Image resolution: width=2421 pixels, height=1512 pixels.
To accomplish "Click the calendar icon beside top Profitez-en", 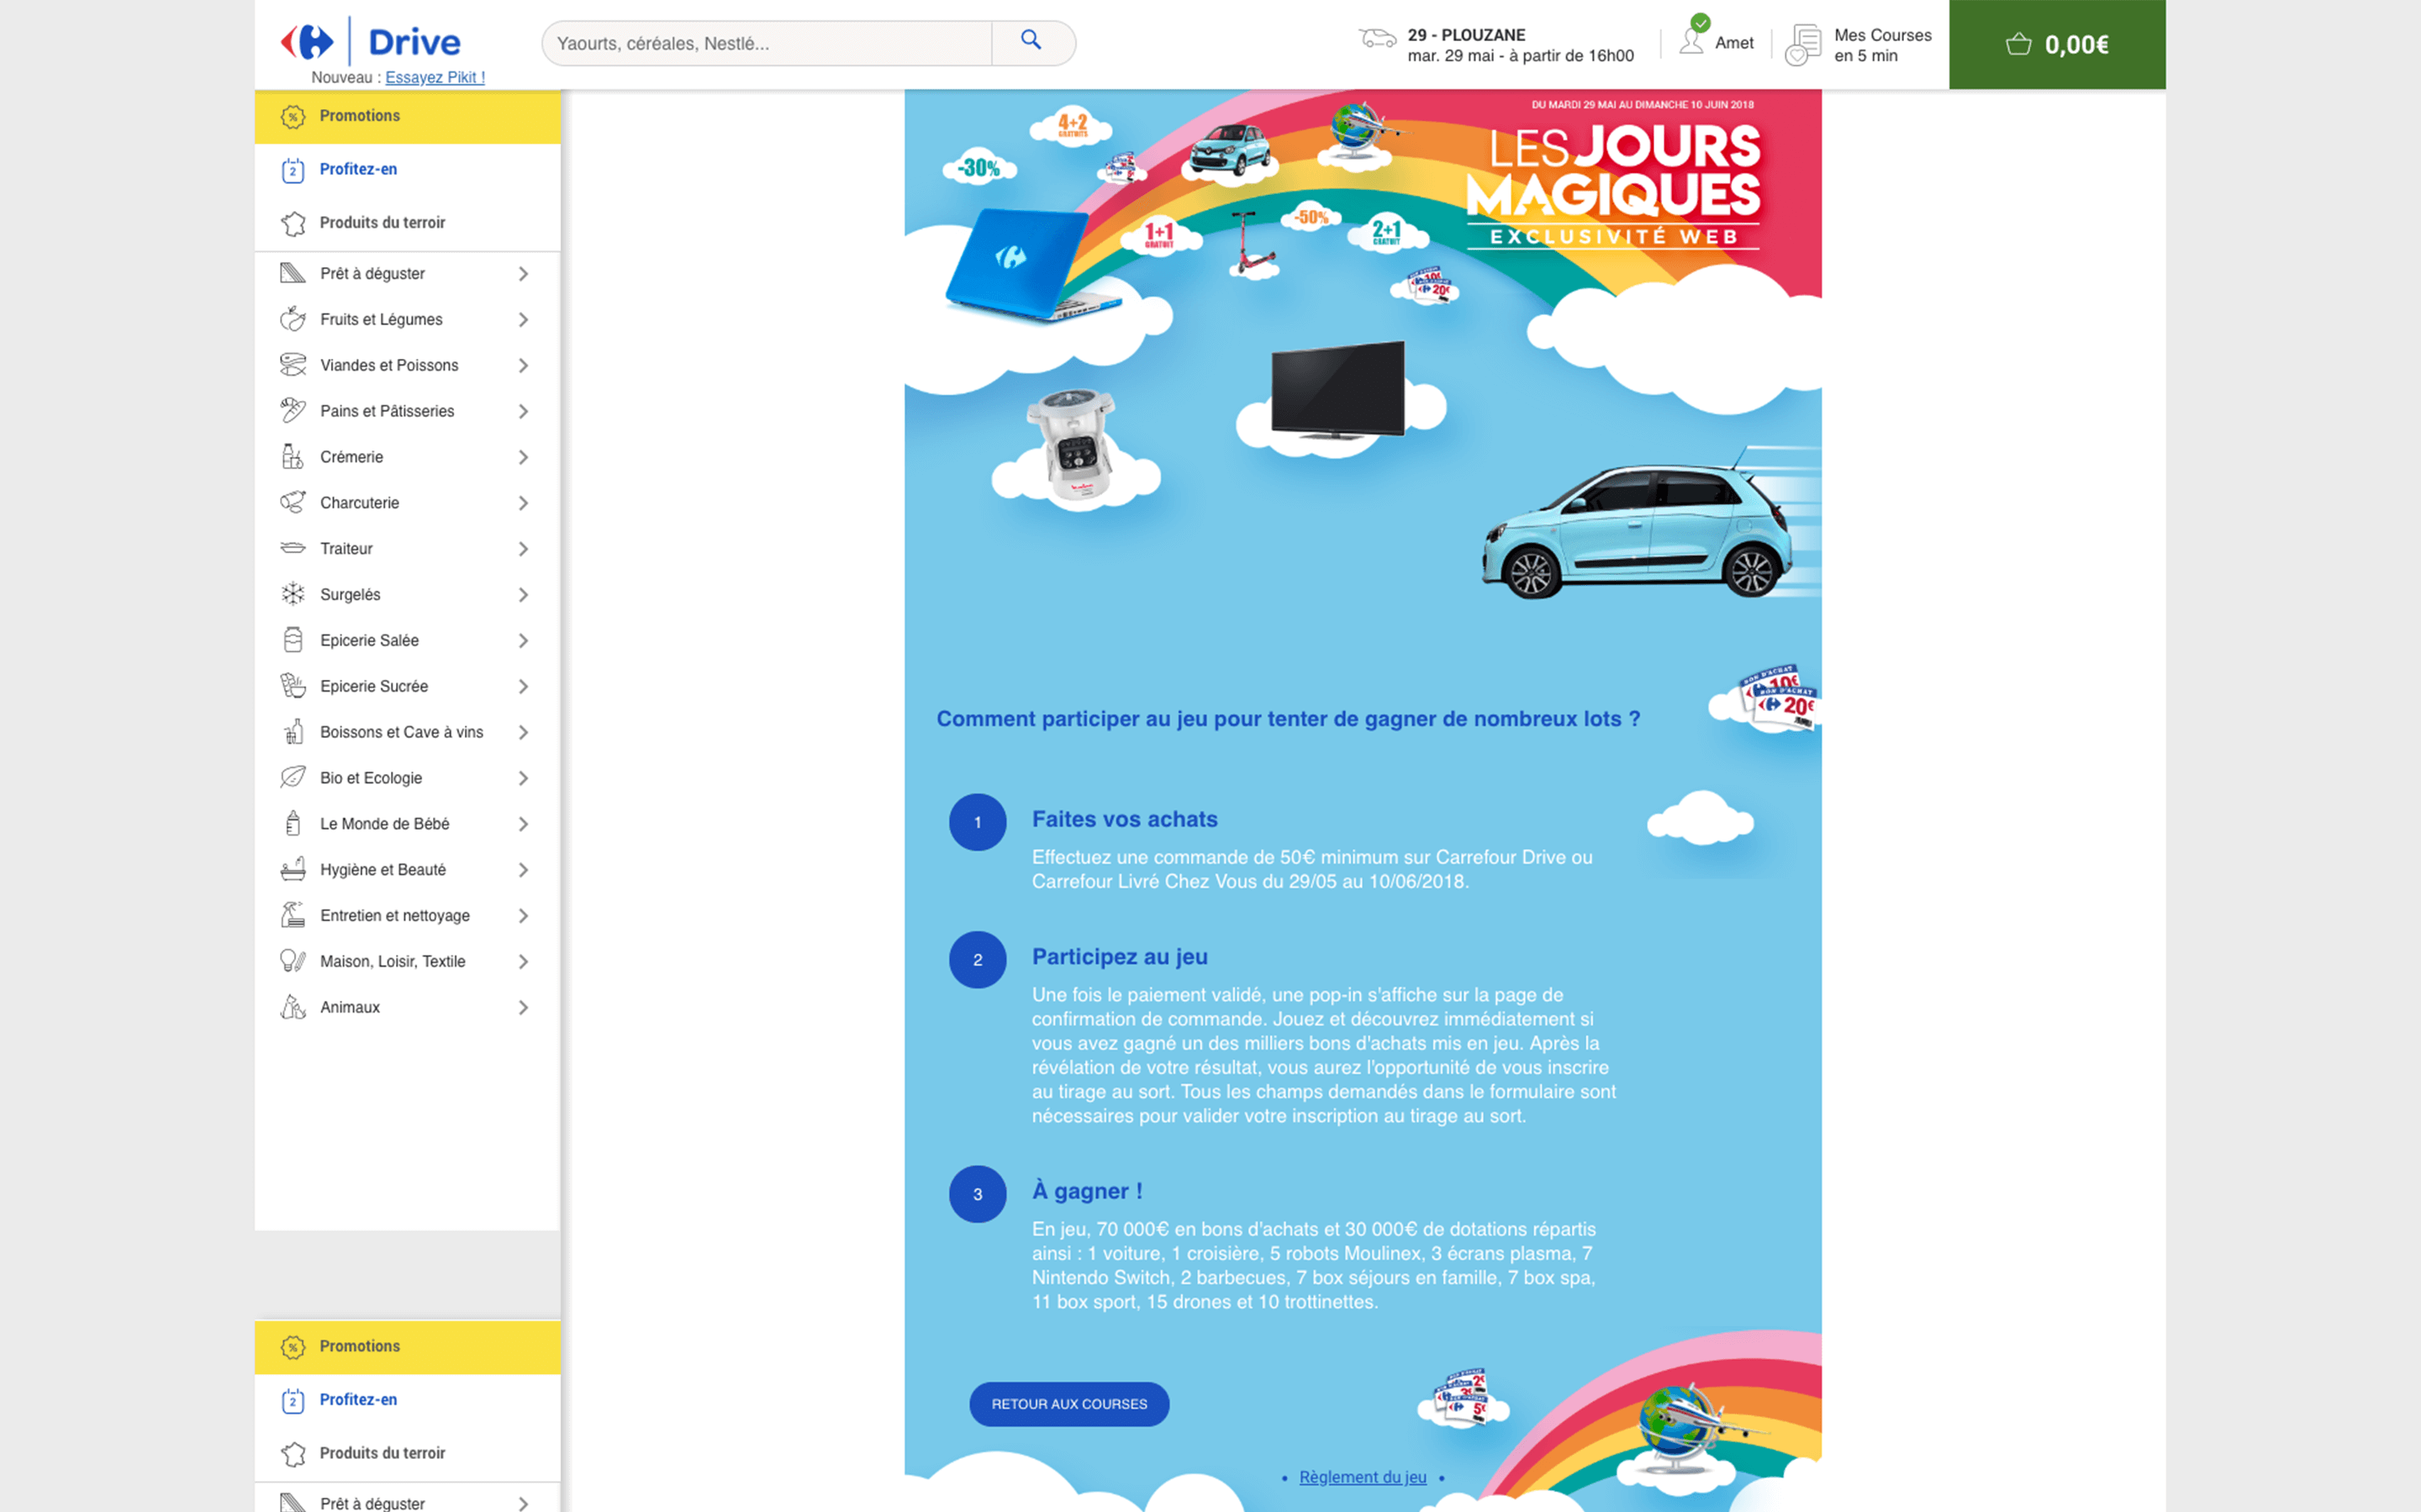I will [x=292, y=170].
